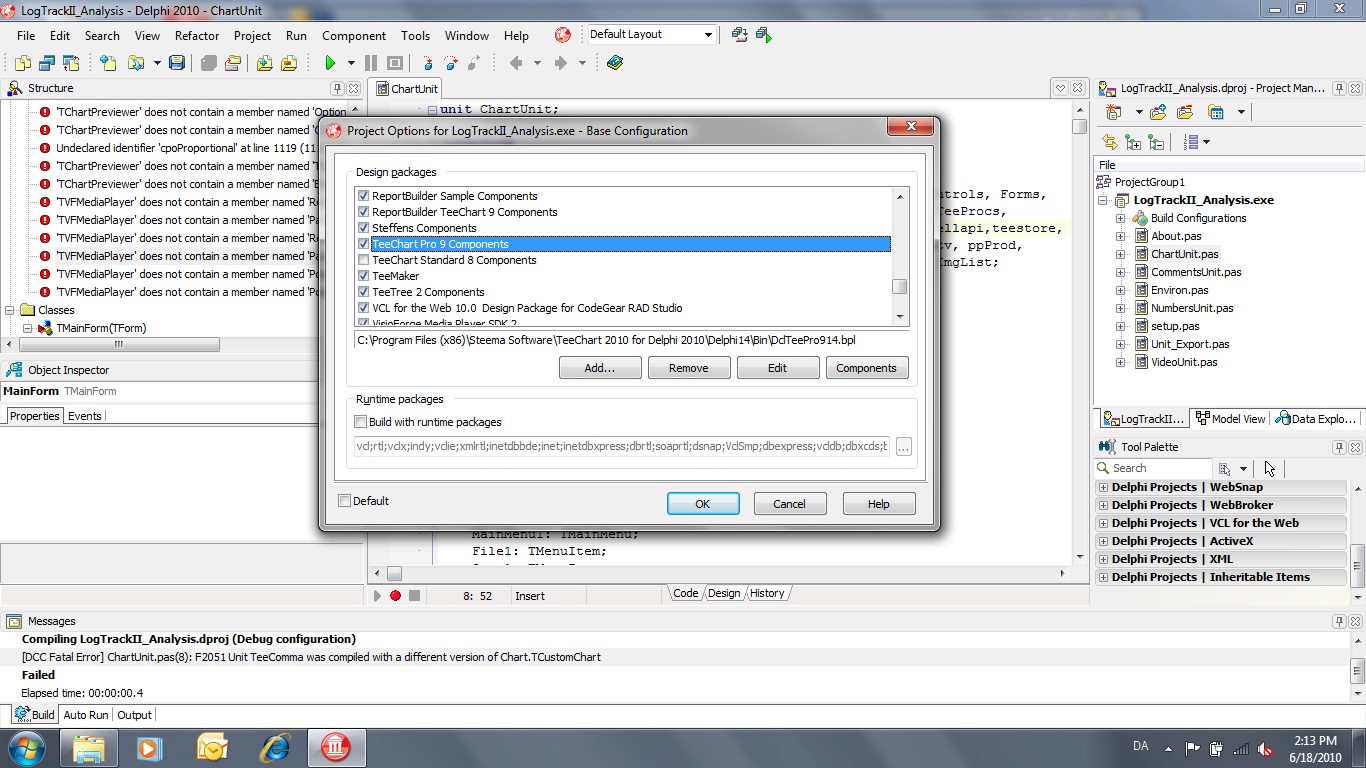Check TeeChart Standard 8 Components
This screenshot has height=768, width=1366.
click(364, 260)
